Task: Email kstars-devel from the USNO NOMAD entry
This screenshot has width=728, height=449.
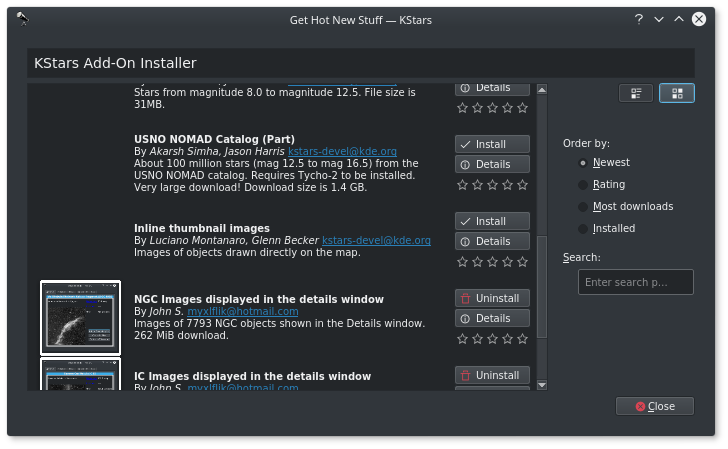Action: pos(342,151)
